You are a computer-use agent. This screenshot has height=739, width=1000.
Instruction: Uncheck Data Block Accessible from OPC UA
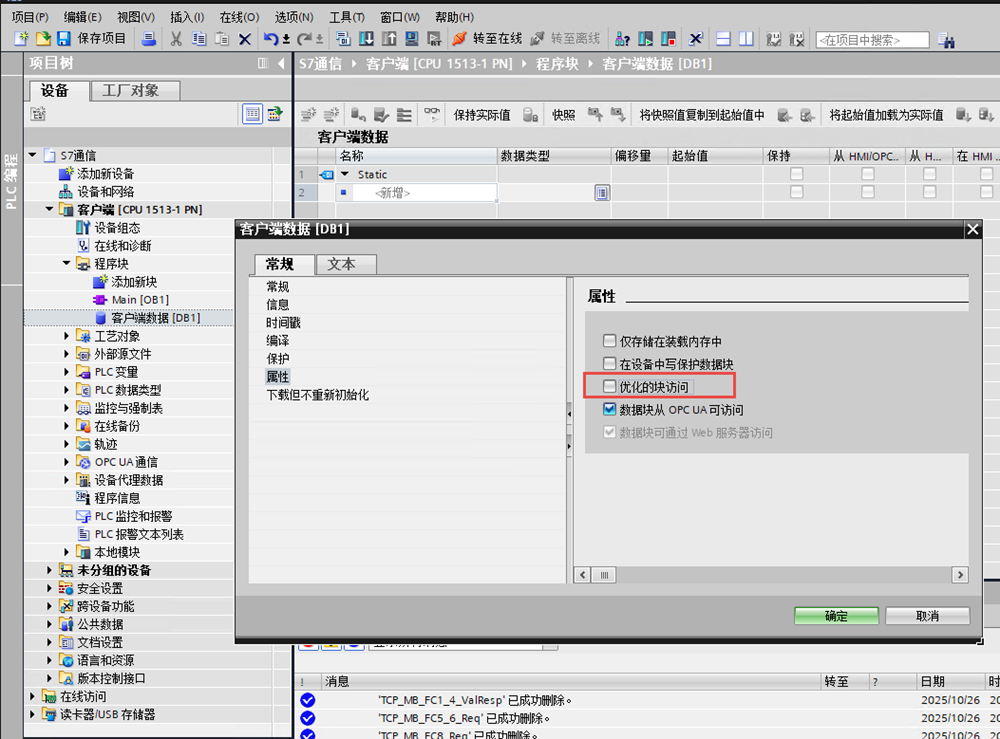(x=610, y=410)
